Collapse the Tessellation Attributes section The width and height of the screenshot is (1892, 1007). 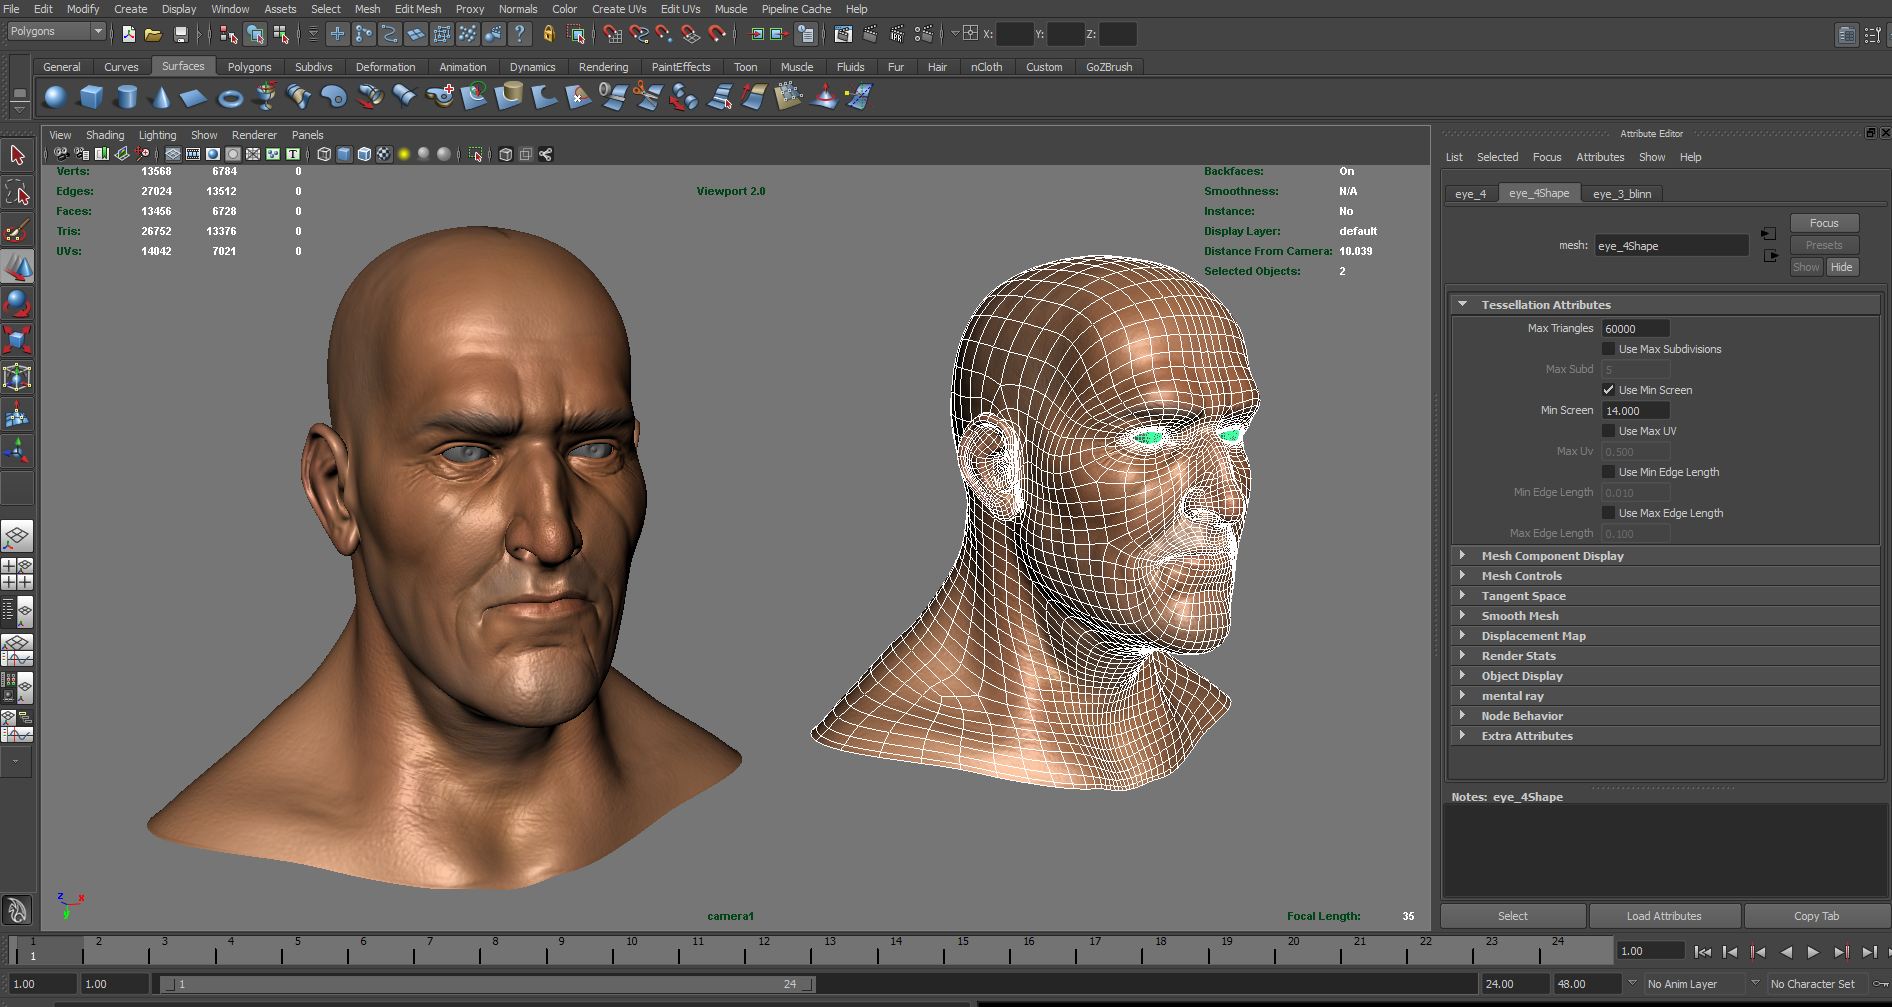1463,304
